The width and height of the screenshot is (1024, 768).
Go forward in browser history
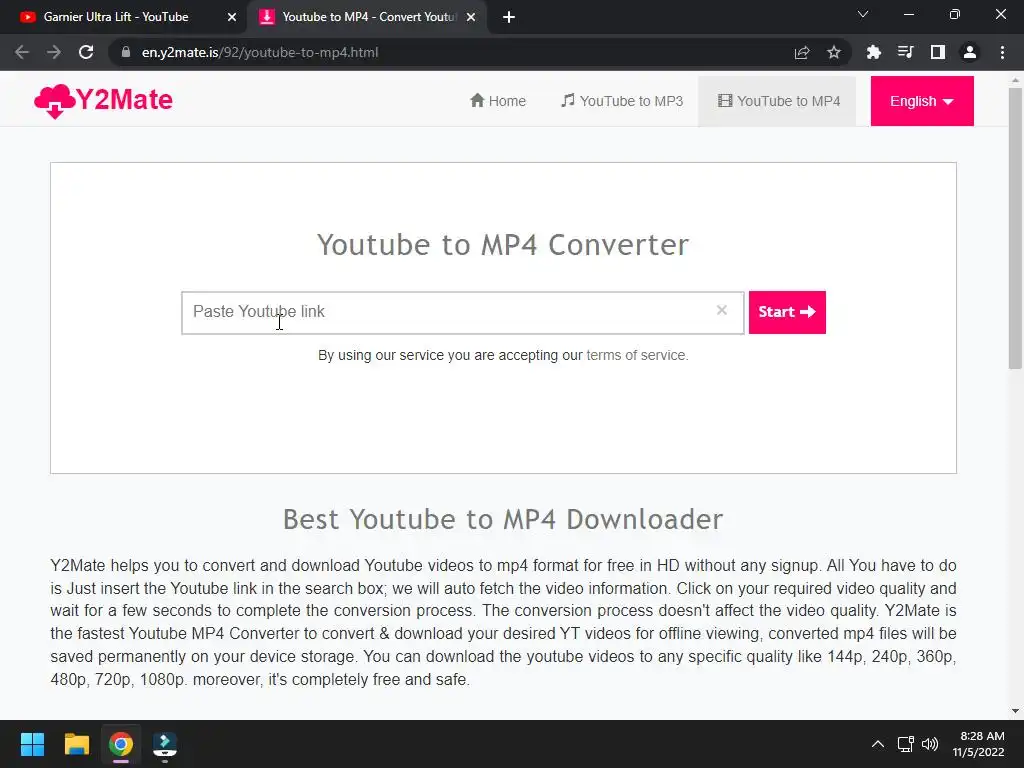(x=54, y=52)
